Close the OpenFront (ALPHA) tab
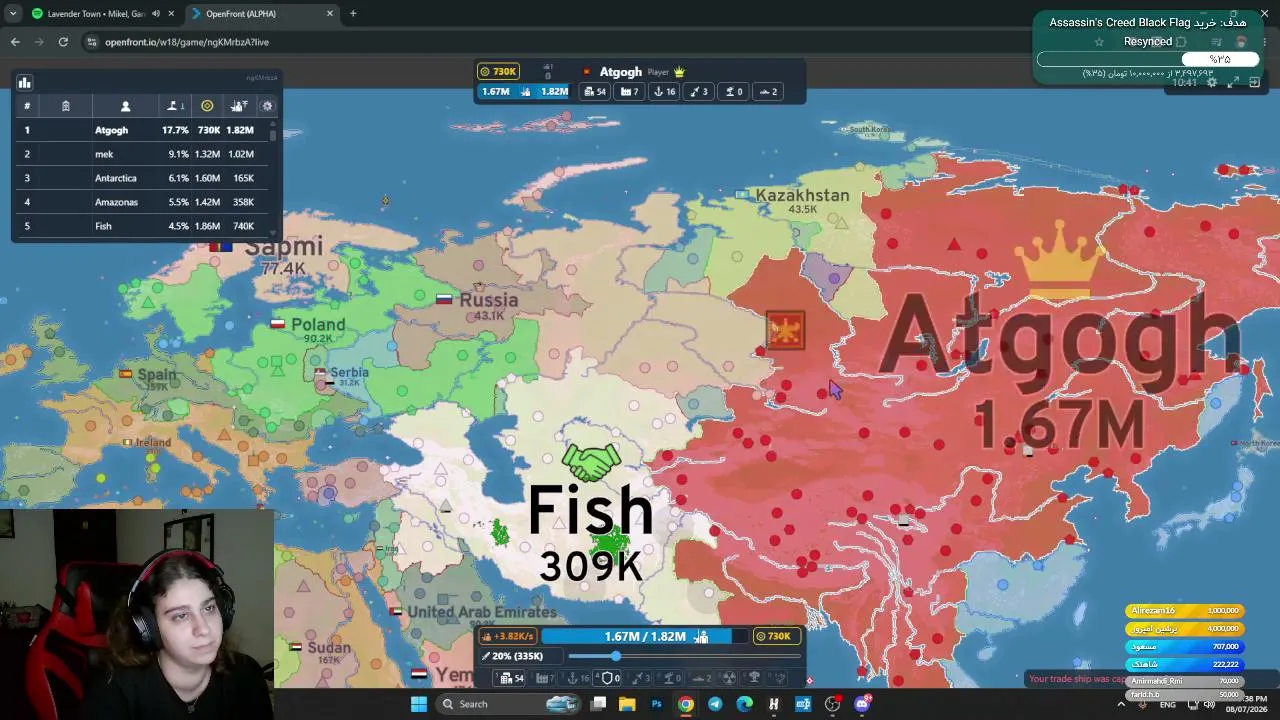This screenshot has height=720, width=1280. [x=330, y=14]
